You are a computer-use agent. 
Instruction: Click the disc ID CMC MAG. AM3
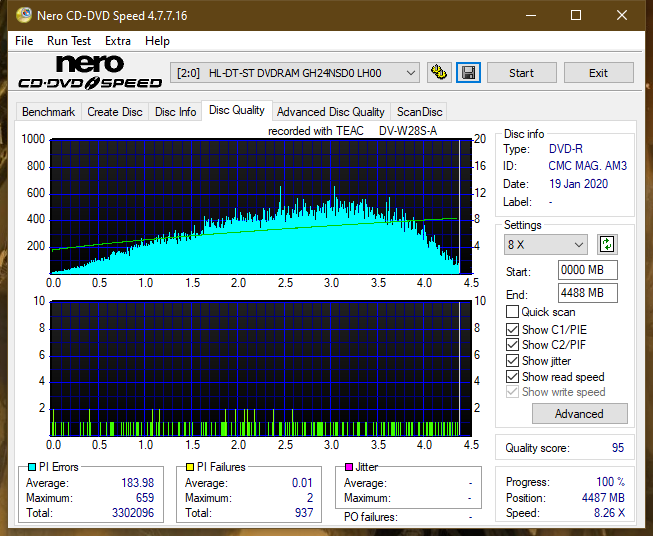click(587, 166)
